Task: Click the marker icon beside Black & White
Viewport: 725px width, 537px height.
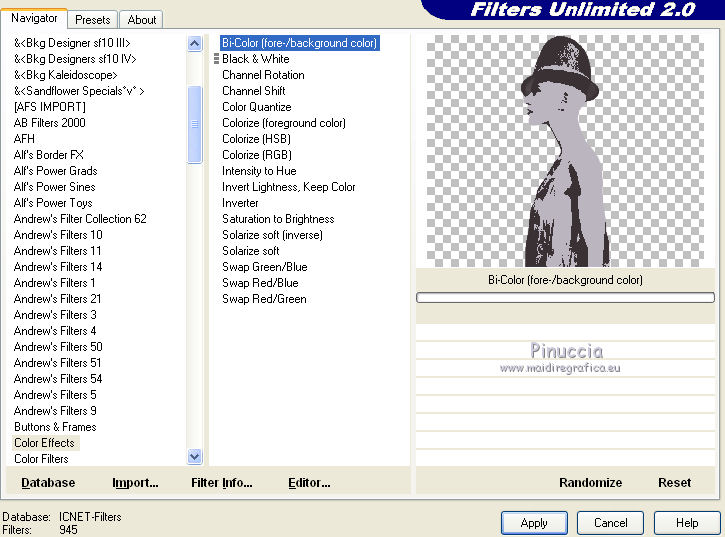Action: point(216,59)
